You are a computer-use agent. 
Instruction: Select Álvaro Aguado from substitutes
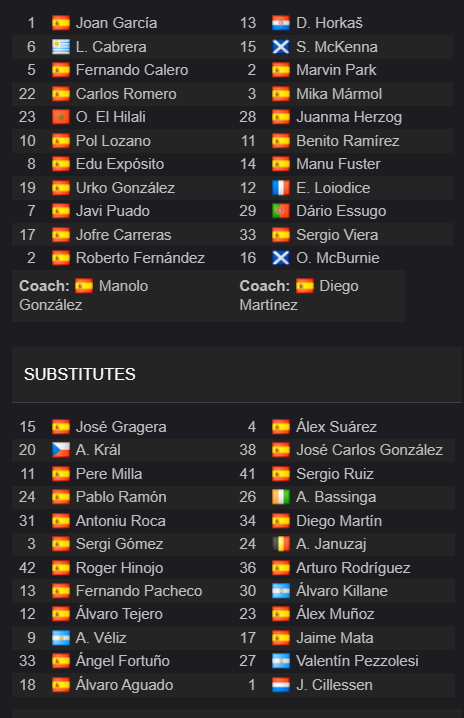pos(125,685)
